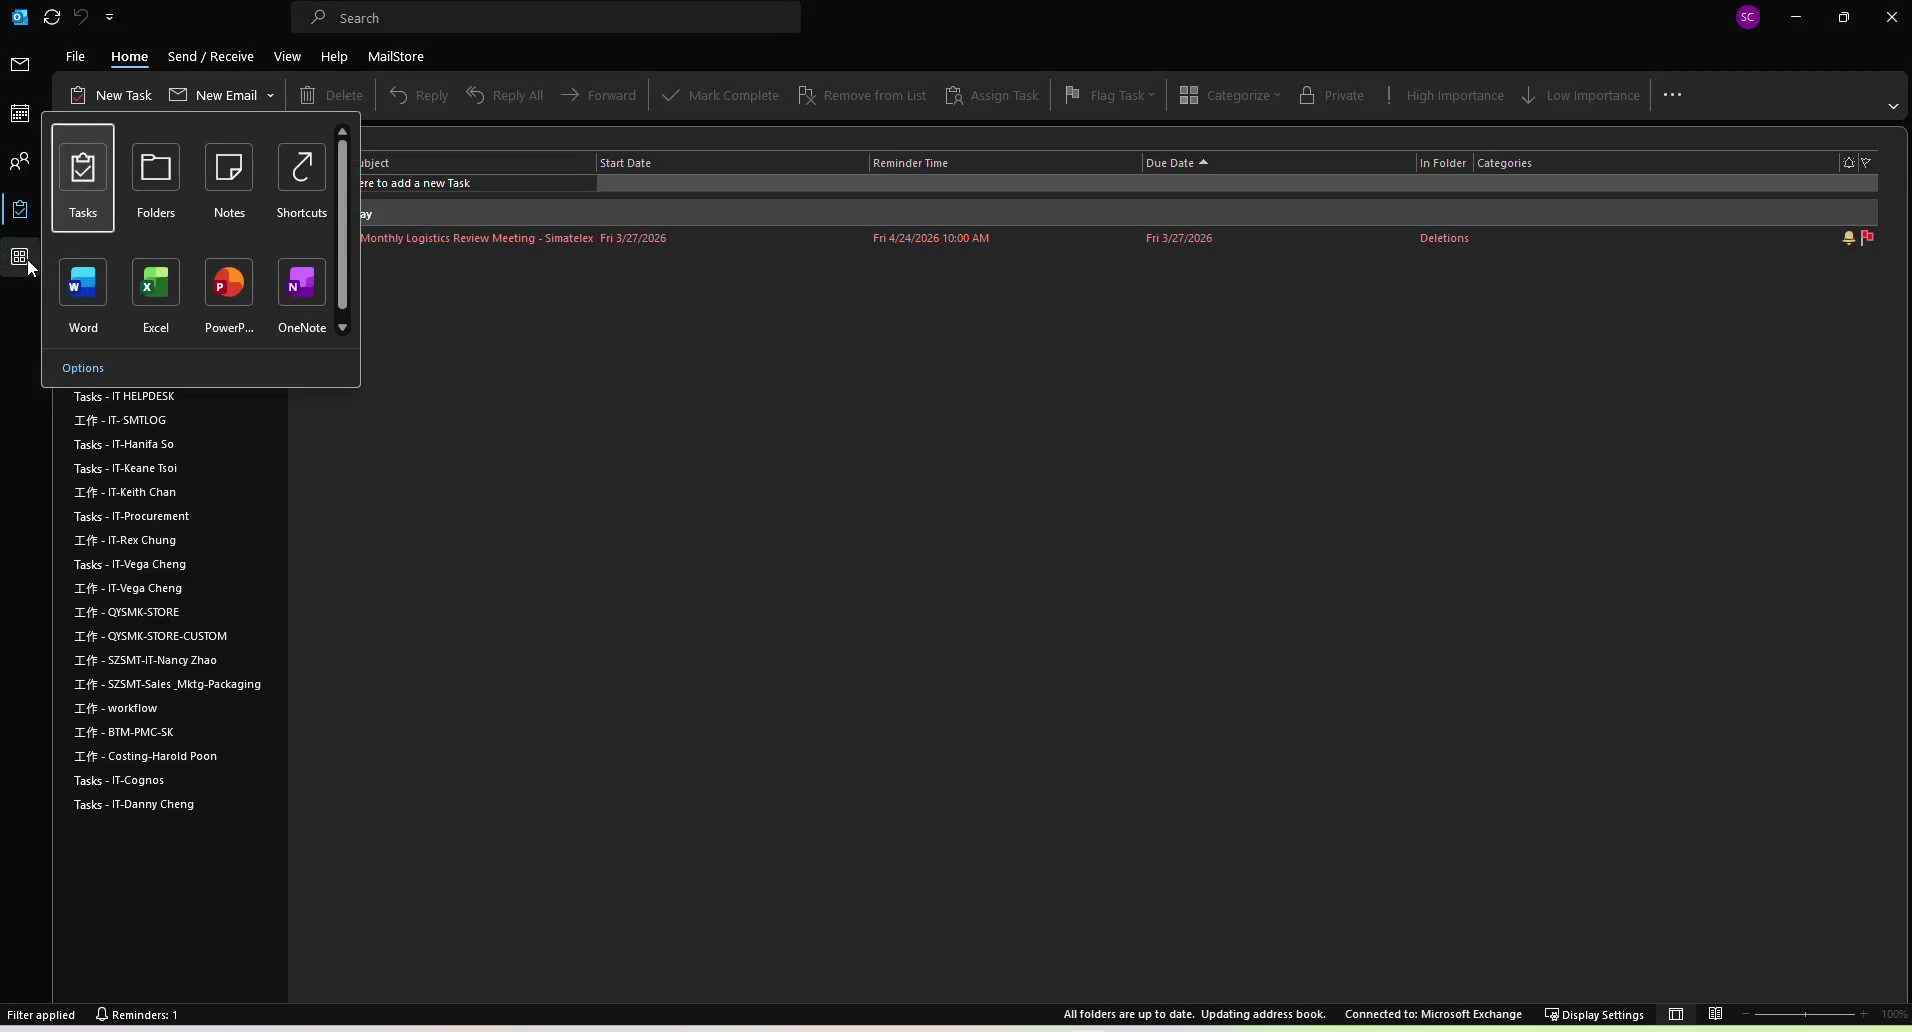Viewport: 1912px width, 1032px height.
Task: Switch to Mail in left navigation bar
Action: [20, 65]
